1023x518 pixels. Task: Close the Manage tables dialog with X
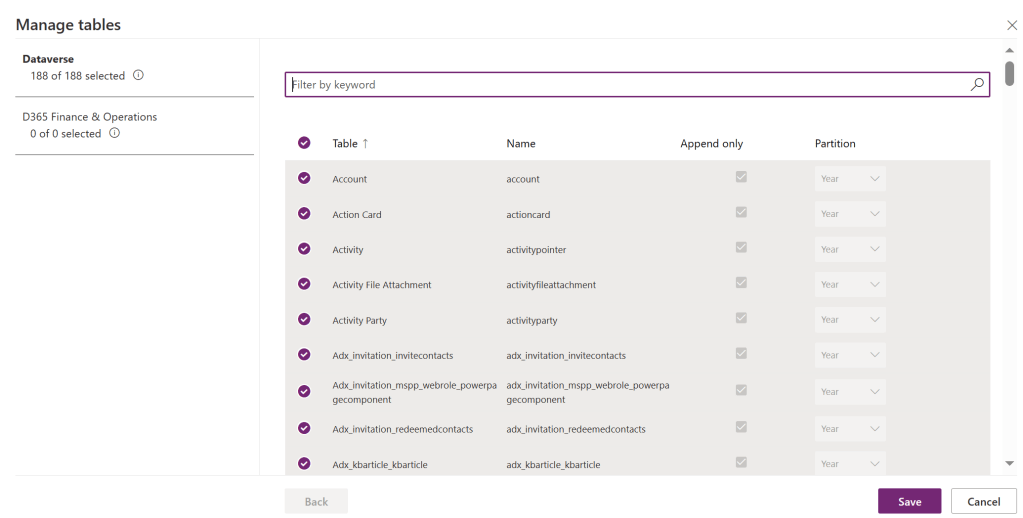[1011, 24]
